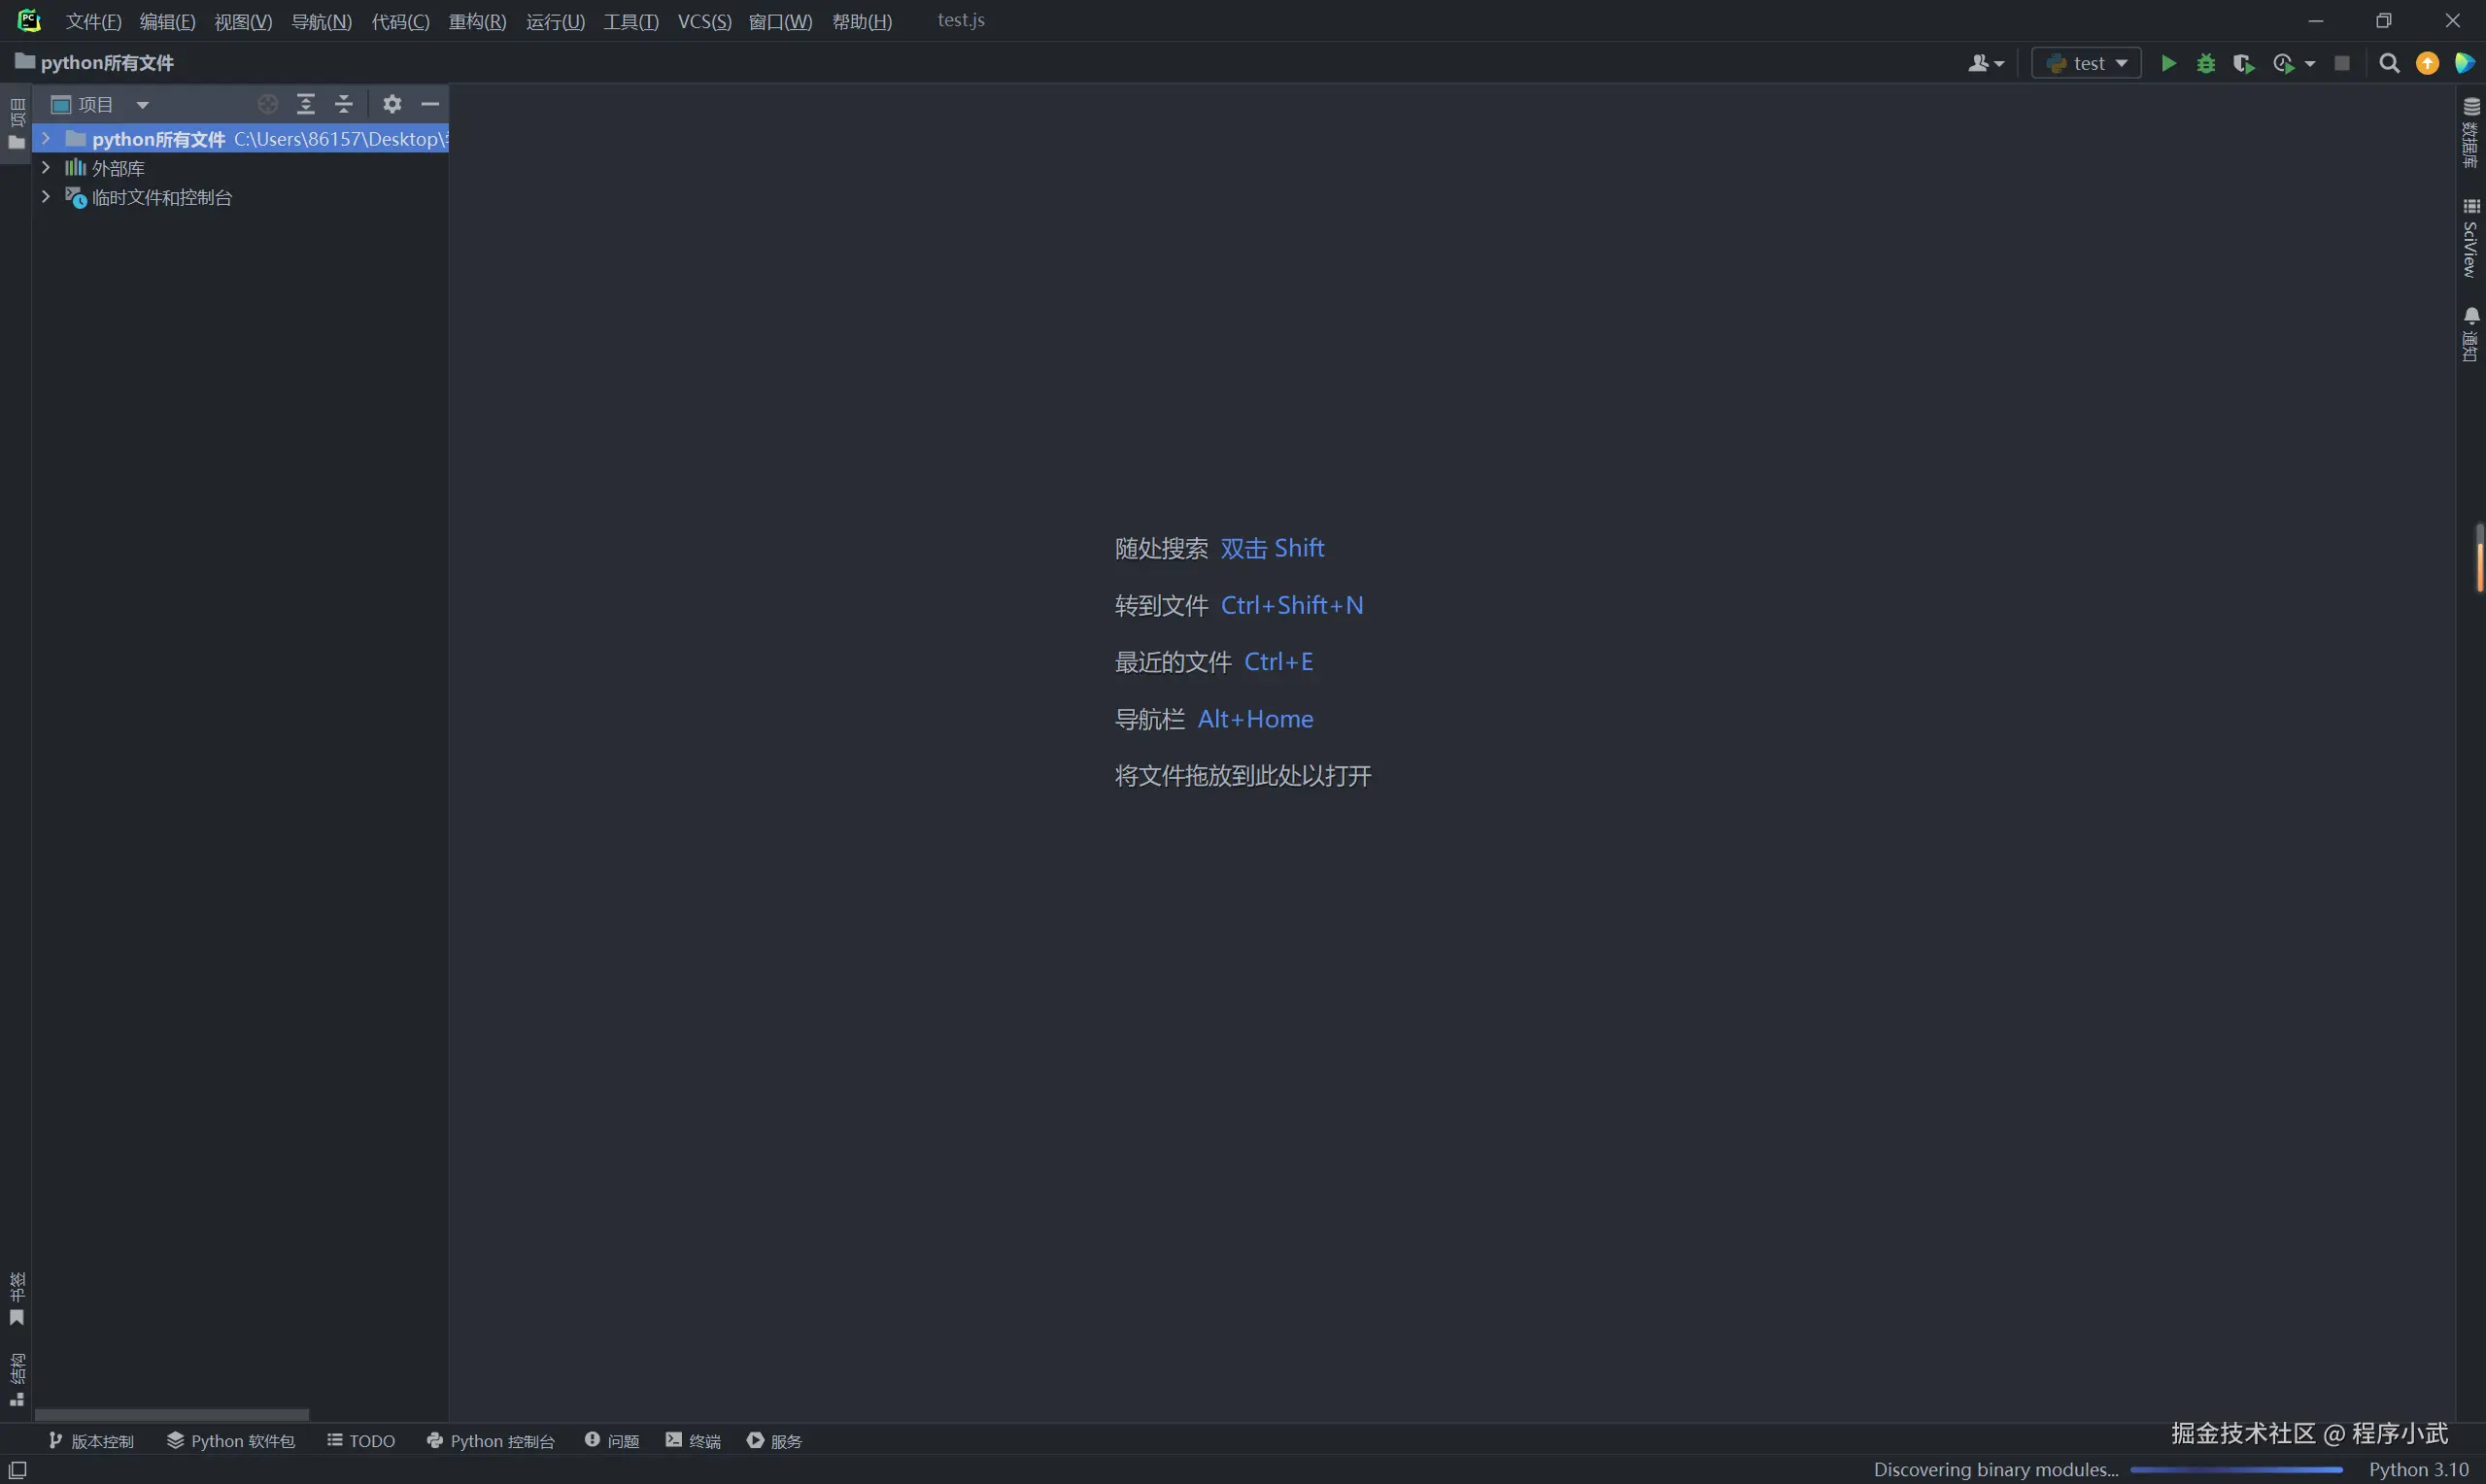Click Select Opened File crosshair icon
The width and height of the screenshot is (2486, 1484).
point(267,104)
